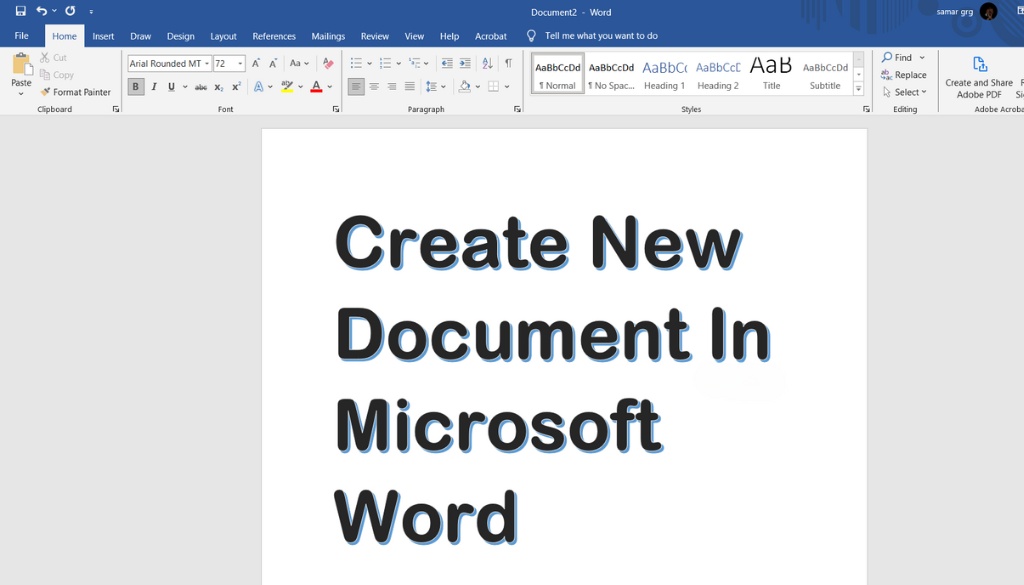1024x585 pixels.
Task: Toggle underline on selected text
Action: 169,86
